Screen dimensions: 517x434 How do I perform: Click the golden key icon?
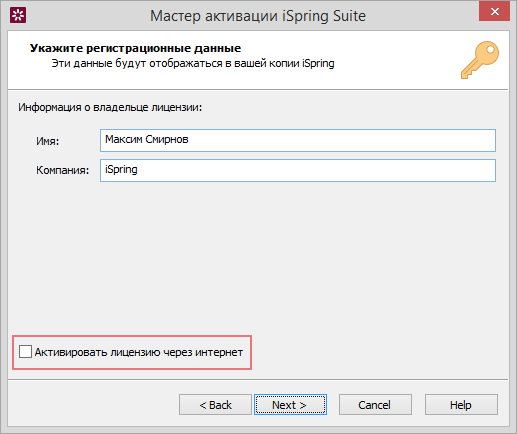pyautogui.click(x=480, y=60)
